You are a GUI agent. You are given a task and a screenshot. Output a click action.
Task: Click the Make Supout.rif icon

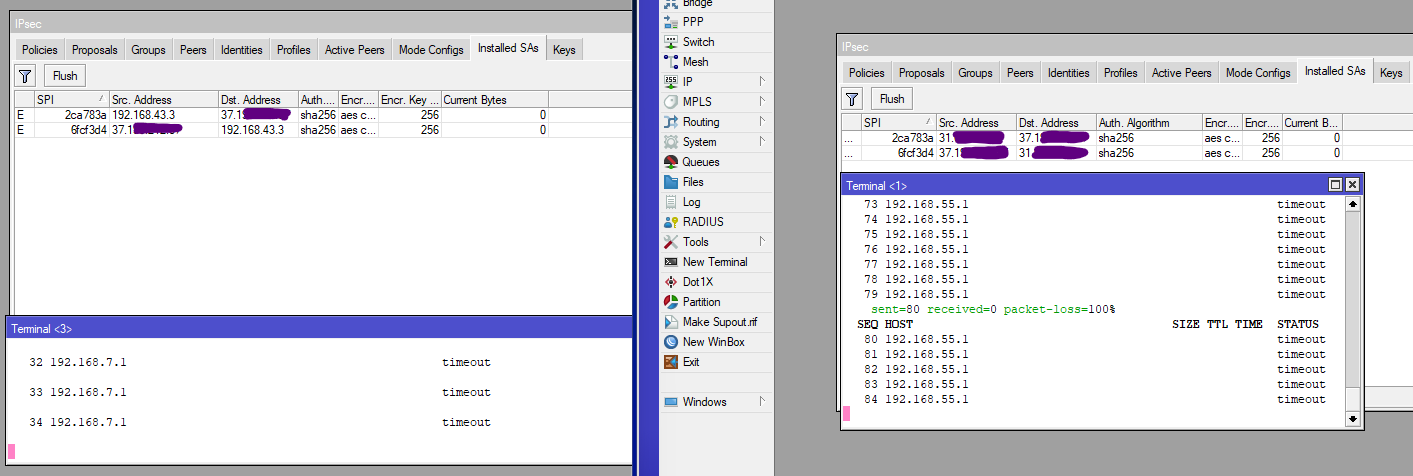(671, 322)
